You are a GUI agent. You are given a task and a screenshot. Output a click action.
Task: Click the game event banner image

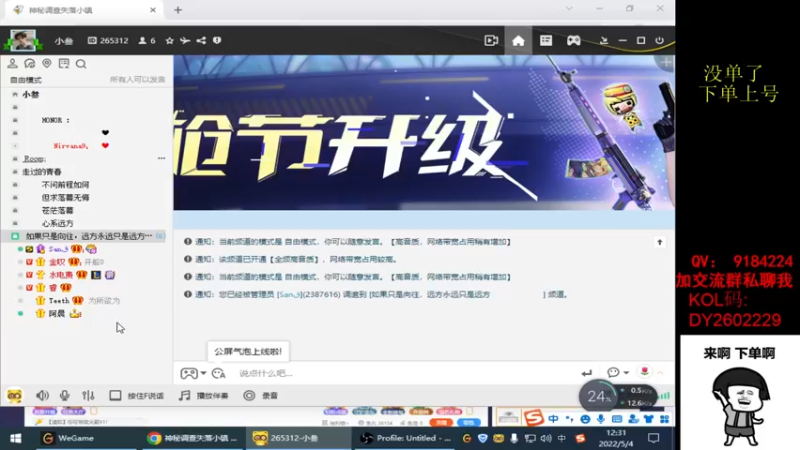click(x=424, y=133)
